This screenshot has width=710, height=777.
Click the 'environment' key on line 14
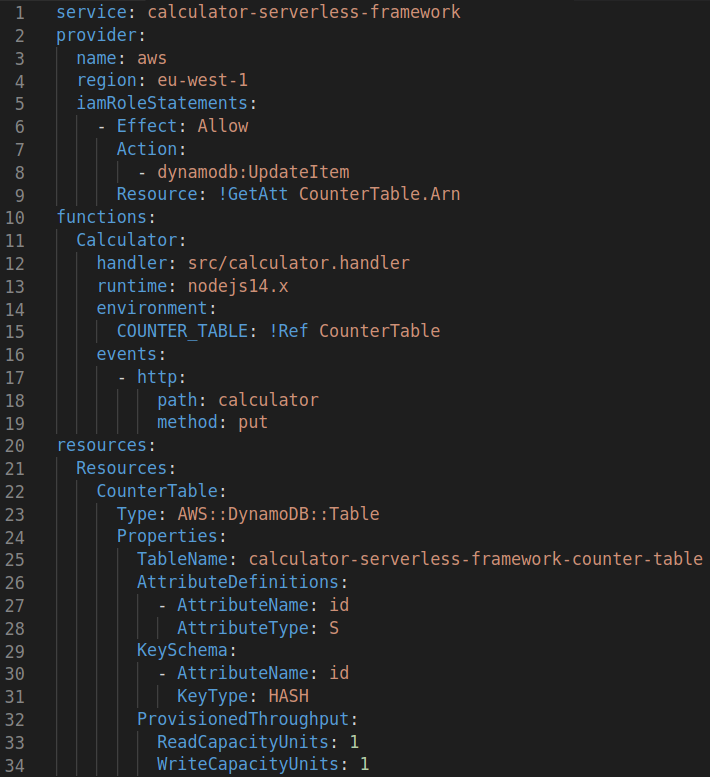point(152,308)
